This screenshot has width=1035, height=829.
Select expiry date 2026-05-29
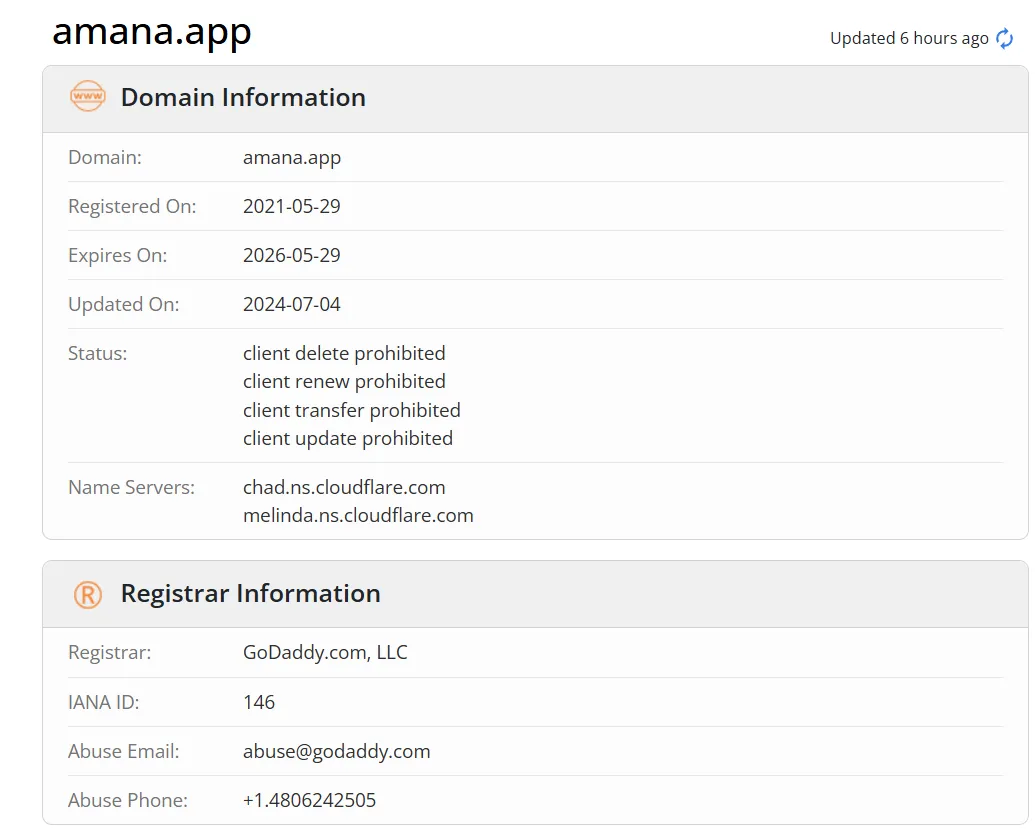coord(292,255)
